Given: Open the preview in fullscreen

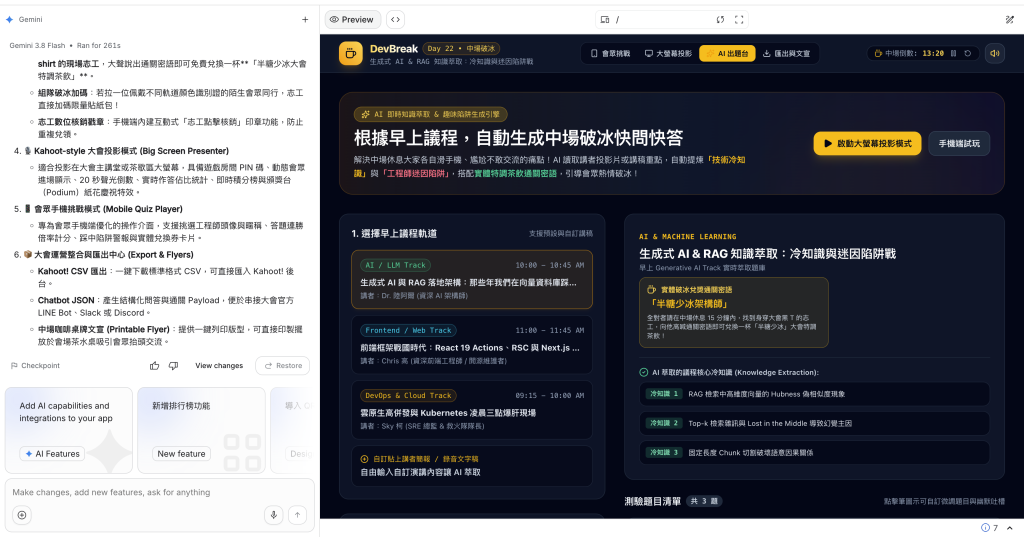Looking at the screenshot, I should point(739,20).
